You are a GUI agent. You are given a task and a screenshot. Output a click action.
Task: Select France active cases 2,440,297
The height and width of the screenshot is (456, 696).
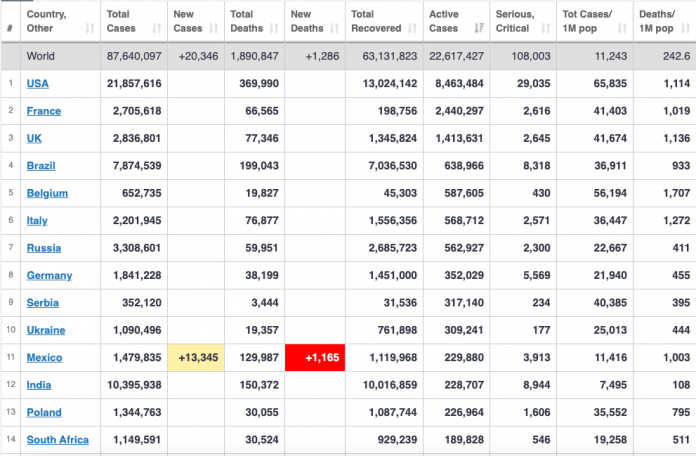[x=459, y=111]
